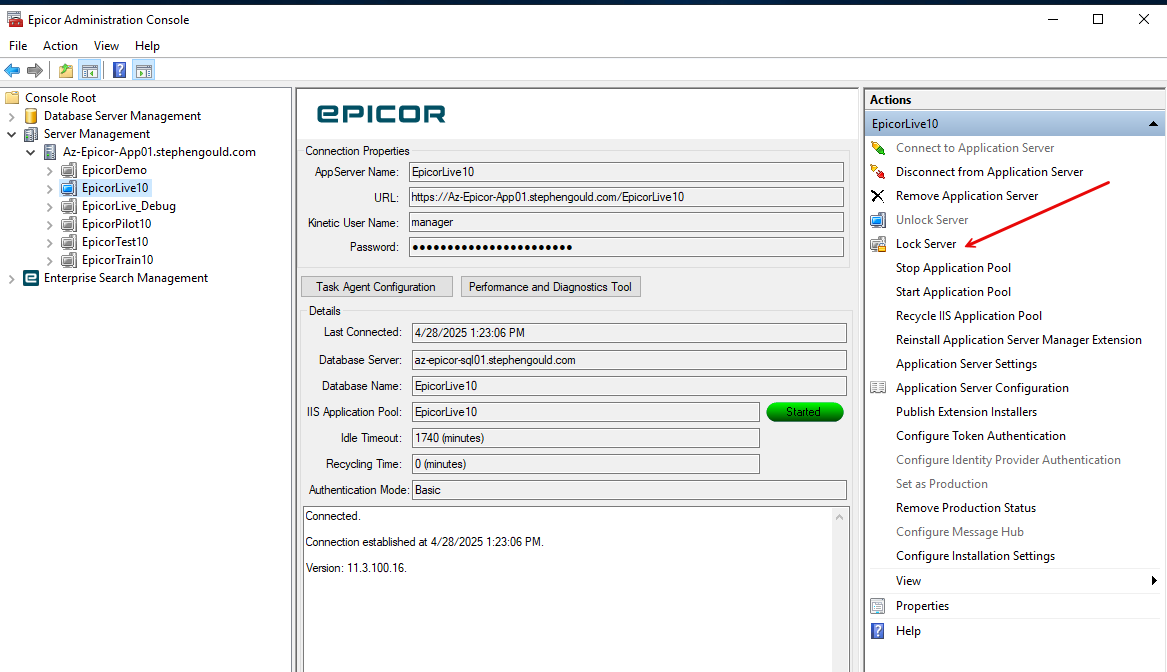Screen dimensions: 1167x672
Task: Expand the EpicorLive_Debug node
Action: click(x=49, y=206)
